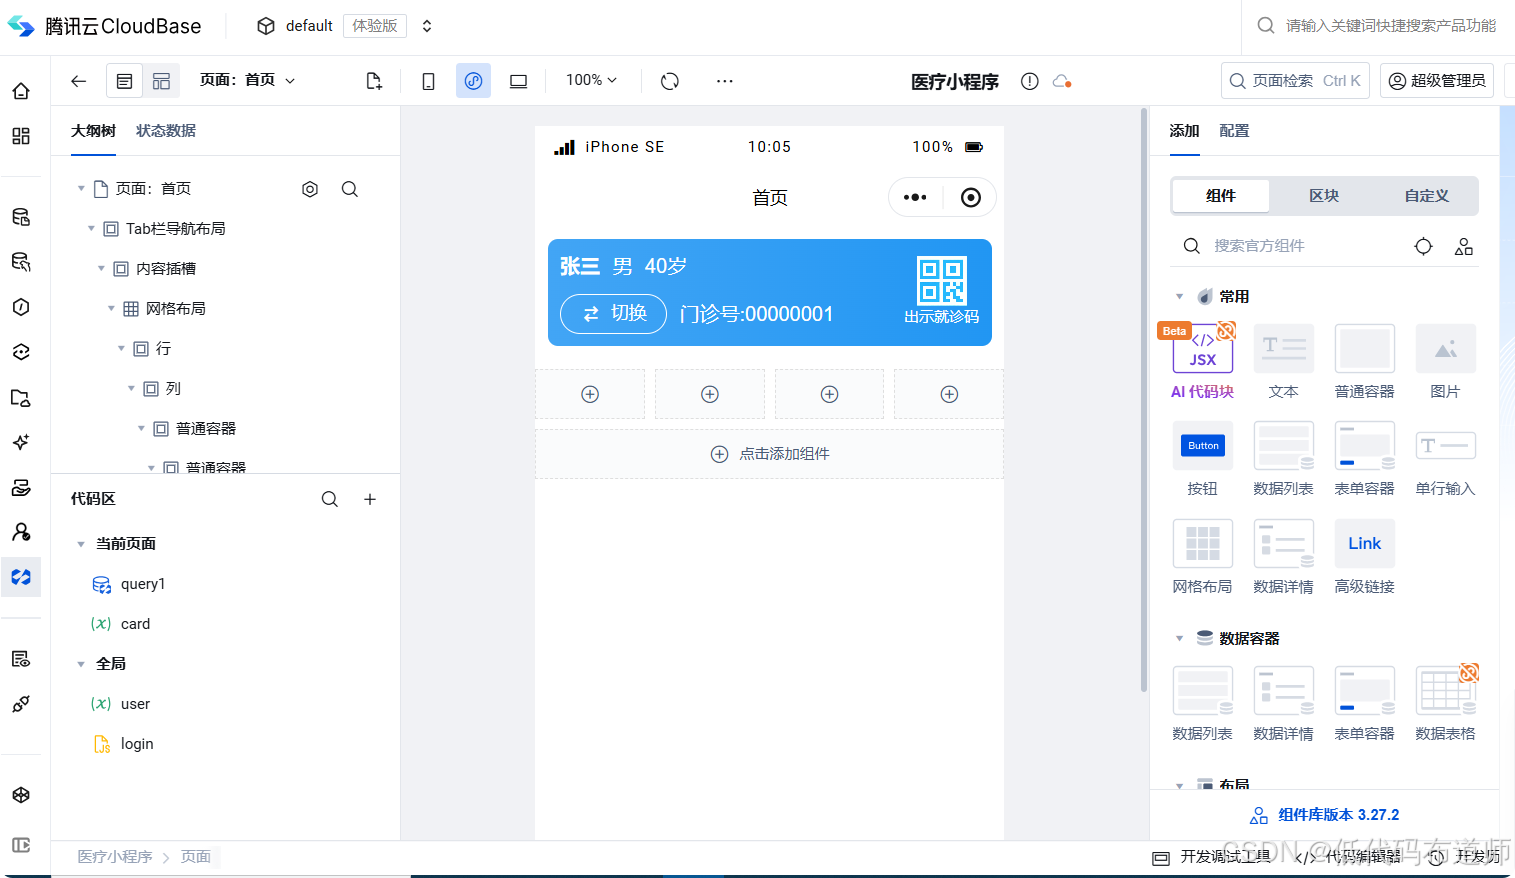The width and height of the screenshot is (1515, 878).
Task: Click the create new page icon
Action: [x=373, y=81]
